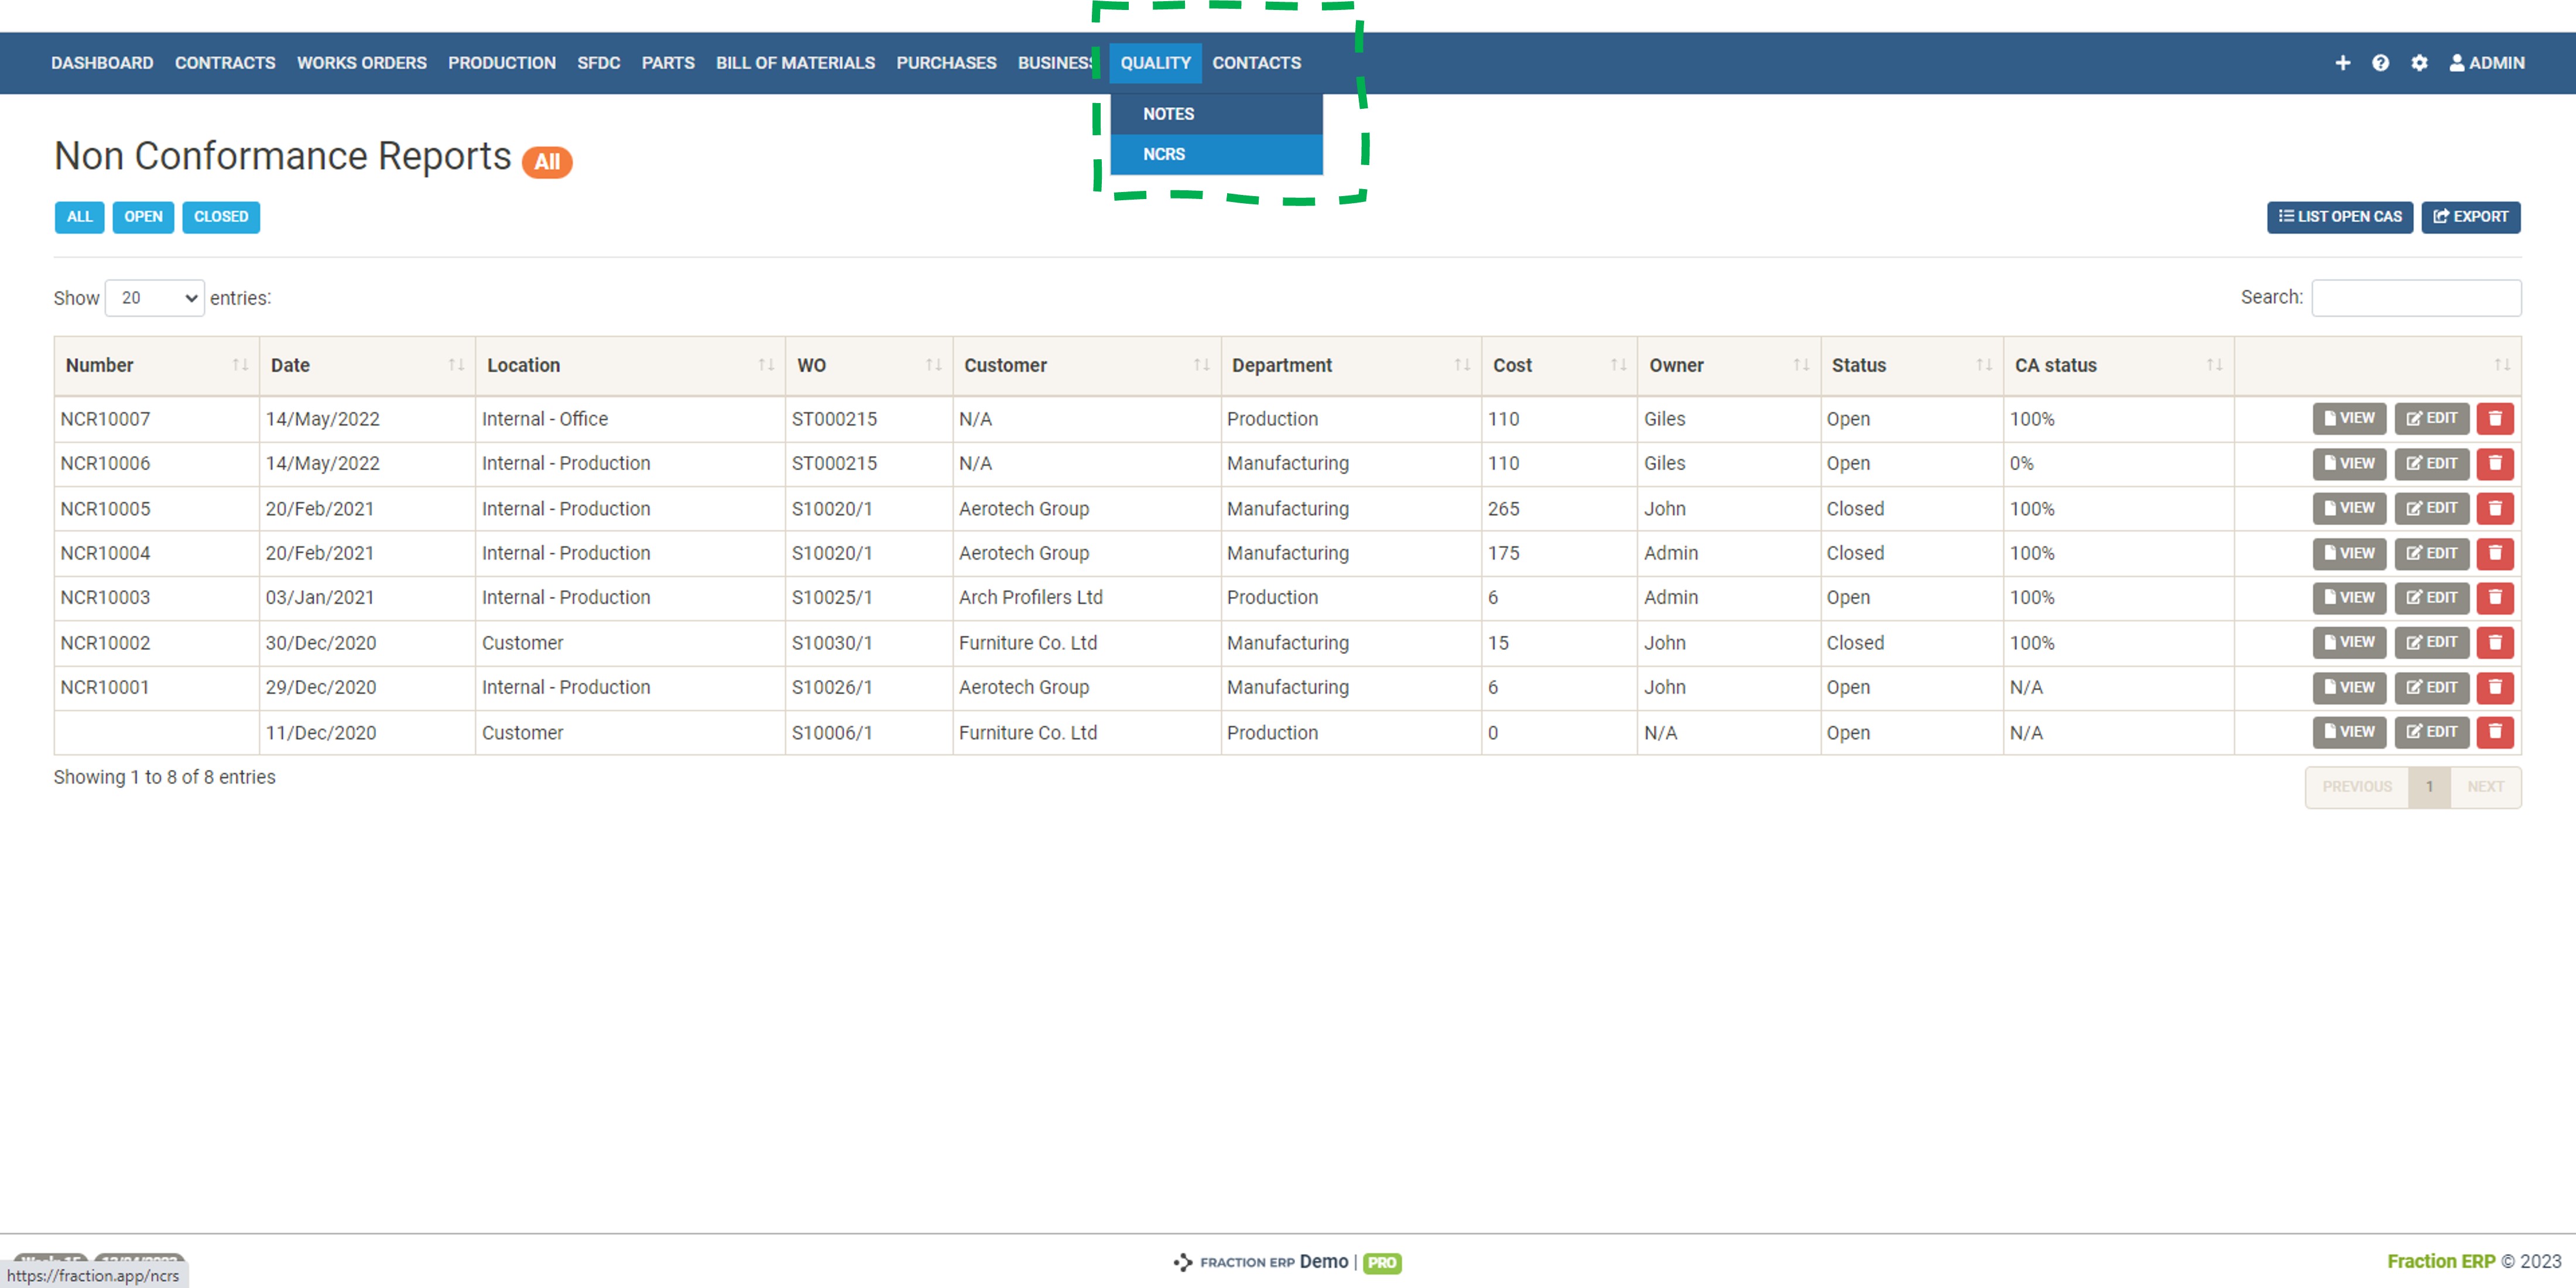The width and height of the screenshot is (2576, 1288).
Task: View the NCR10001 record
Action: 2349,687
